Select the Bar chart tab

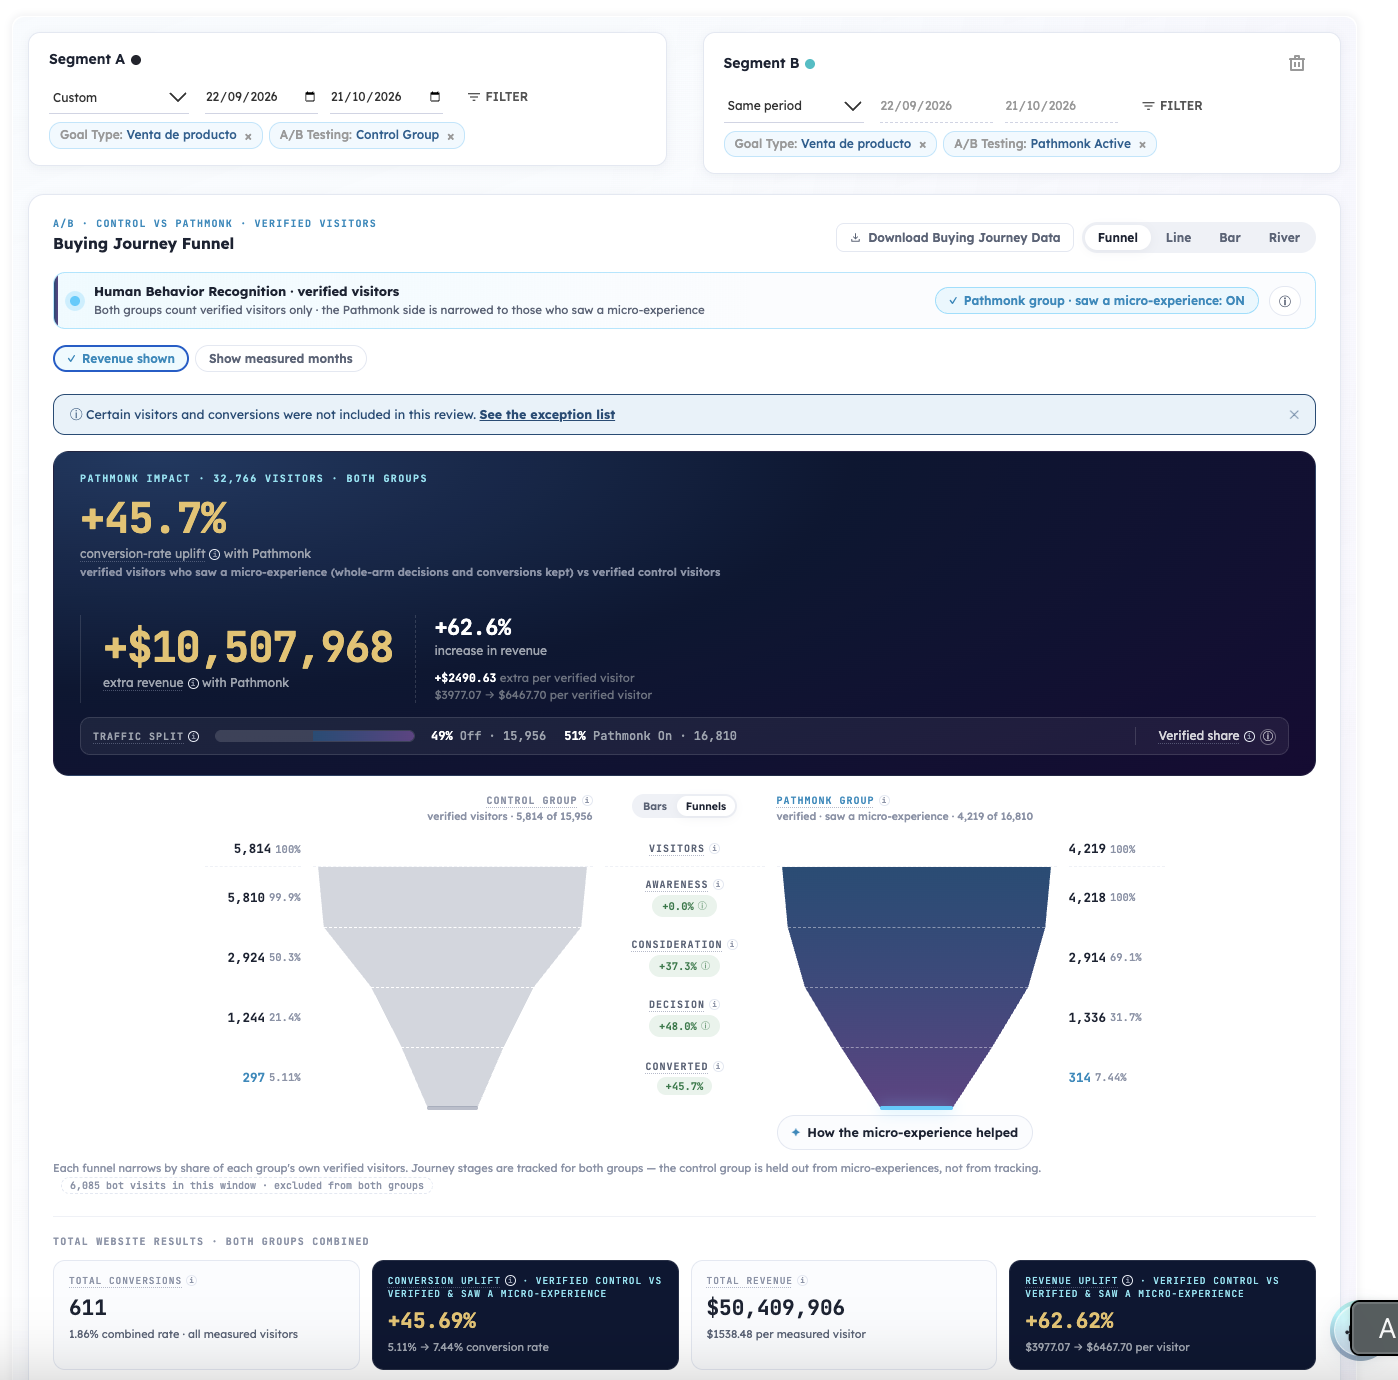(x=1230, y=238)
